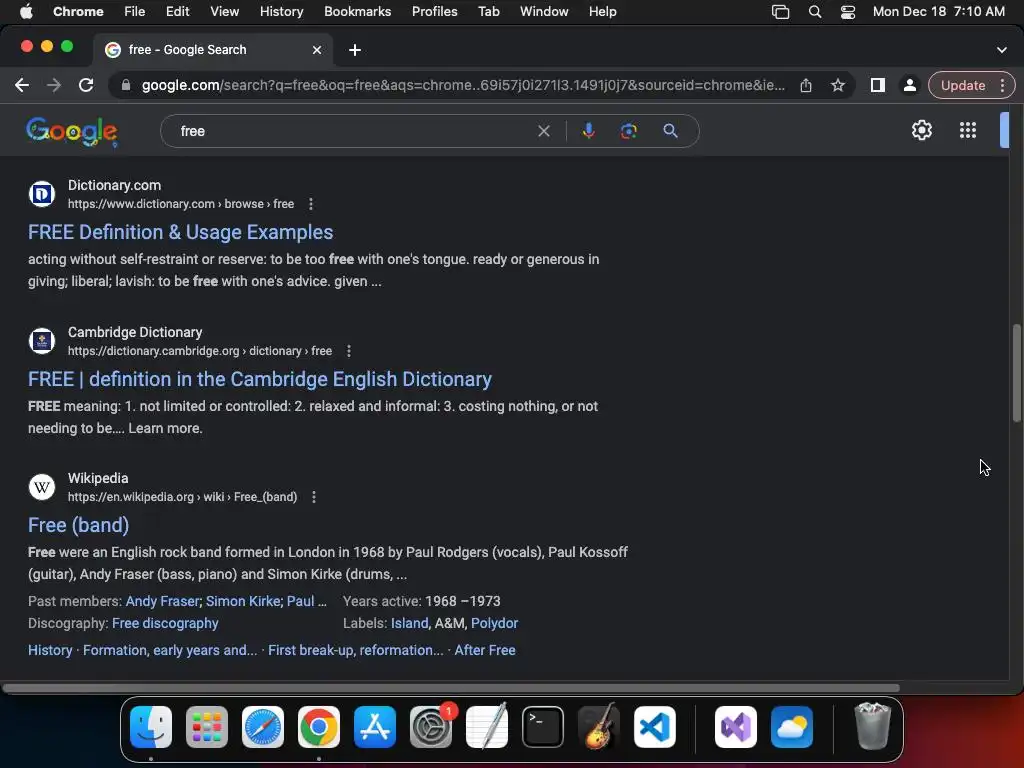The height and width of the screenshot is (768, 1024).
Task: Open the Window menu
Action: (544, 11)
